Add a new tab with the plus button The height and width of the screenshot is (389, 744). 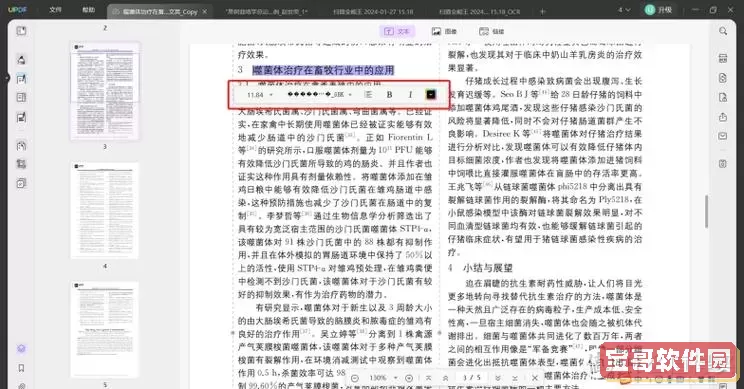point(543,11)
